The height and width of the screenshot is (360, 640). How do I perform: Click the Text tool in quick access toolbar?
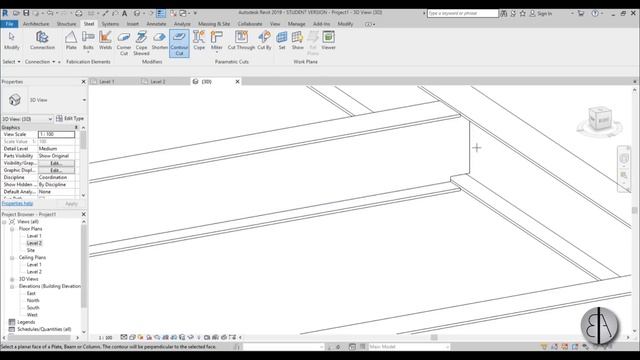pos(124,13)
